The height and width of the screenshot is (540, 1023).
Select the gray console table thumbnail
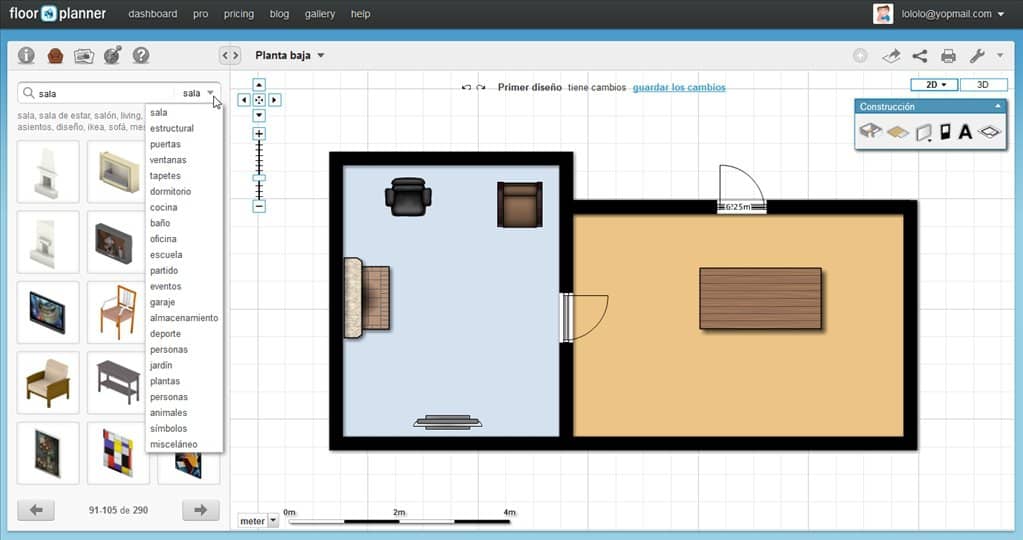118,383
